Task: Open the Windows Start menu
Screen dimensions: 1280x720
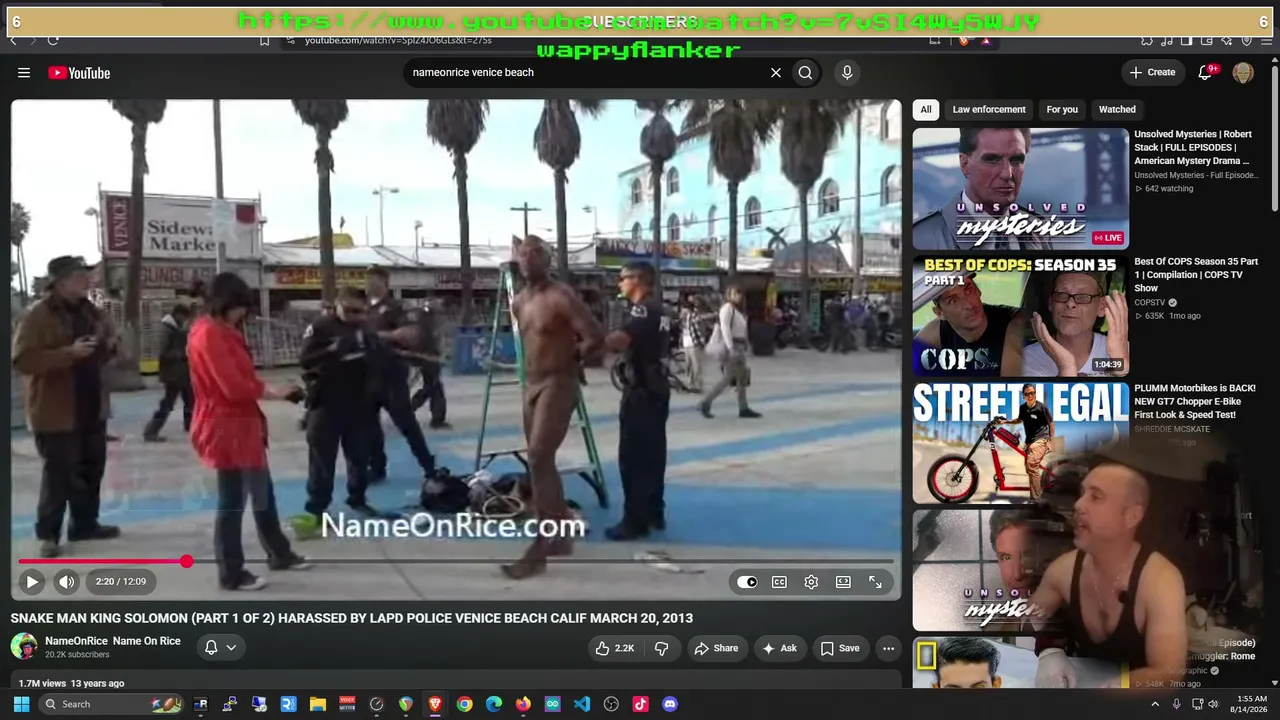Action: point(21,704)
